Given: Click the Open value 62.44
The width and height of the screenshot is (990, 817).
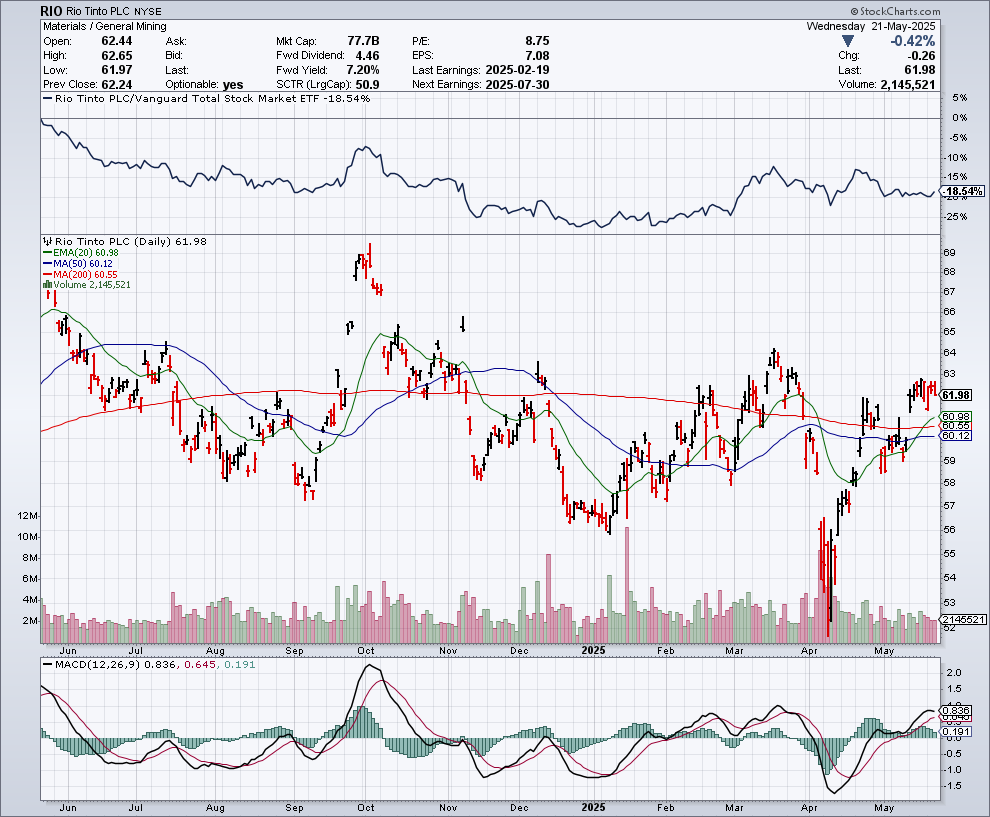Looking at the screenshot, I should point(116,41).
